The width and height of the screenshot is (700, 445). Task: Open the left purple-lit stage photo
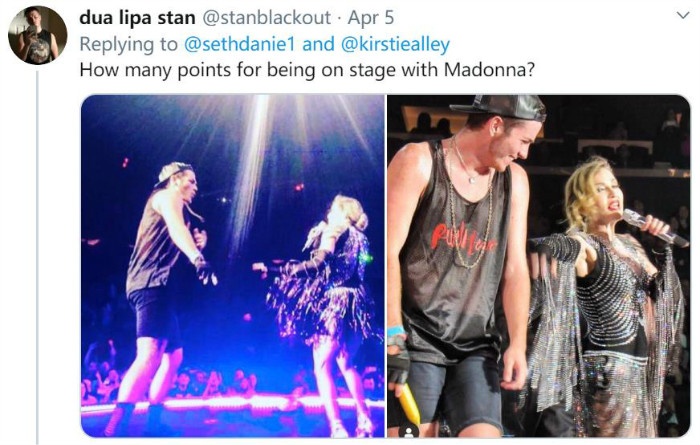tap(233, 266)
